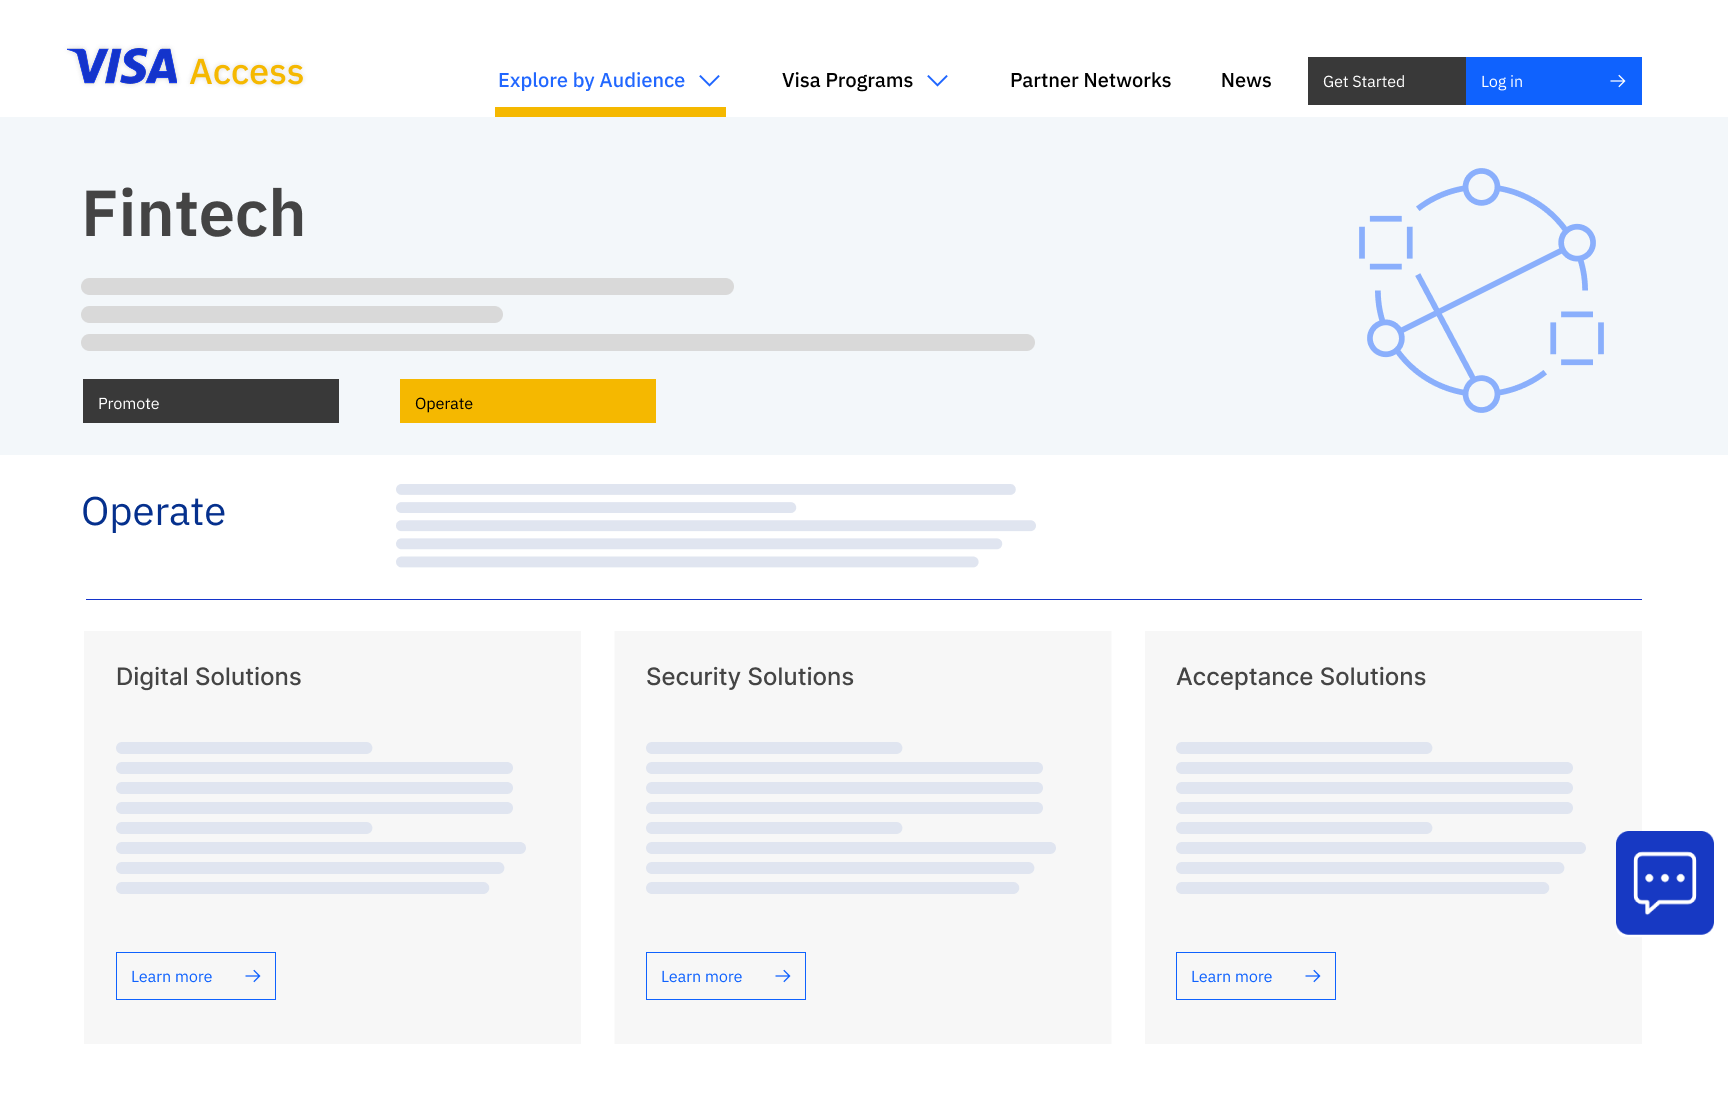The height and width of the screenshot is (1117, 1728).
Task: Learn more about Digital Solutions
Action: click(196, 976)
